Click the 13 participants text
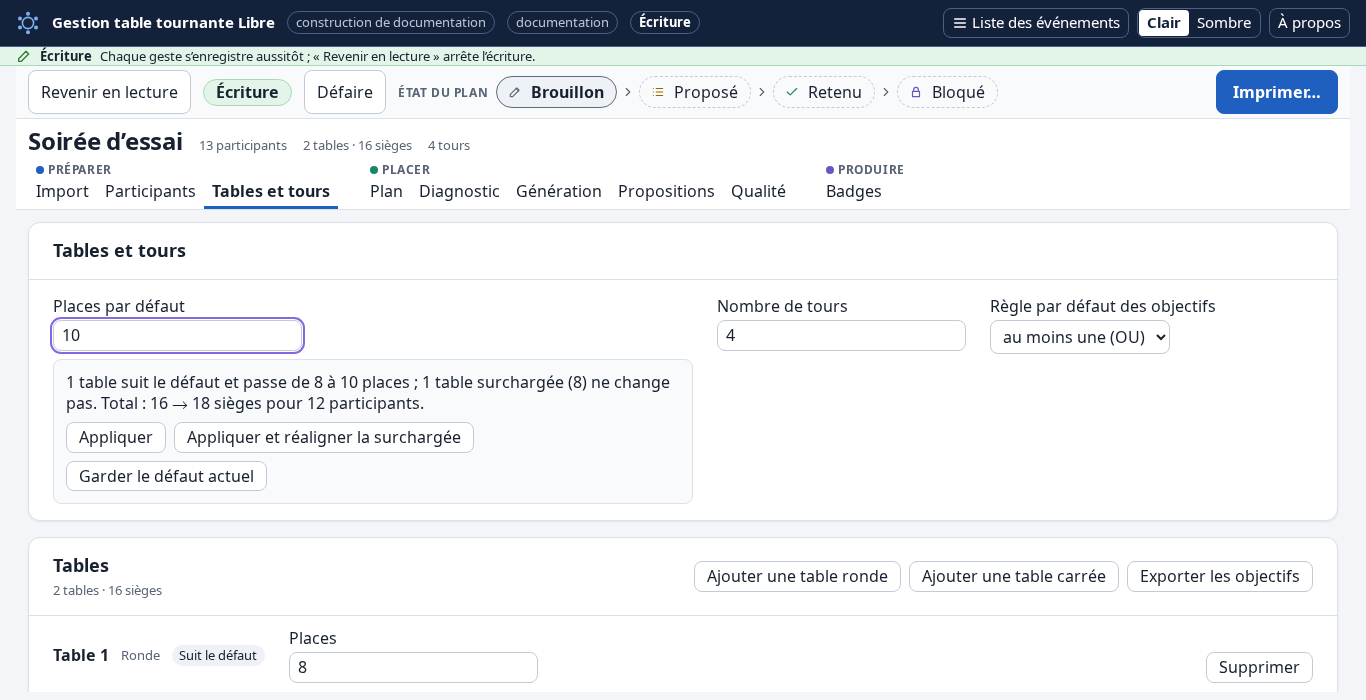Screen dimensions: 1366x700 coord(243,145)
